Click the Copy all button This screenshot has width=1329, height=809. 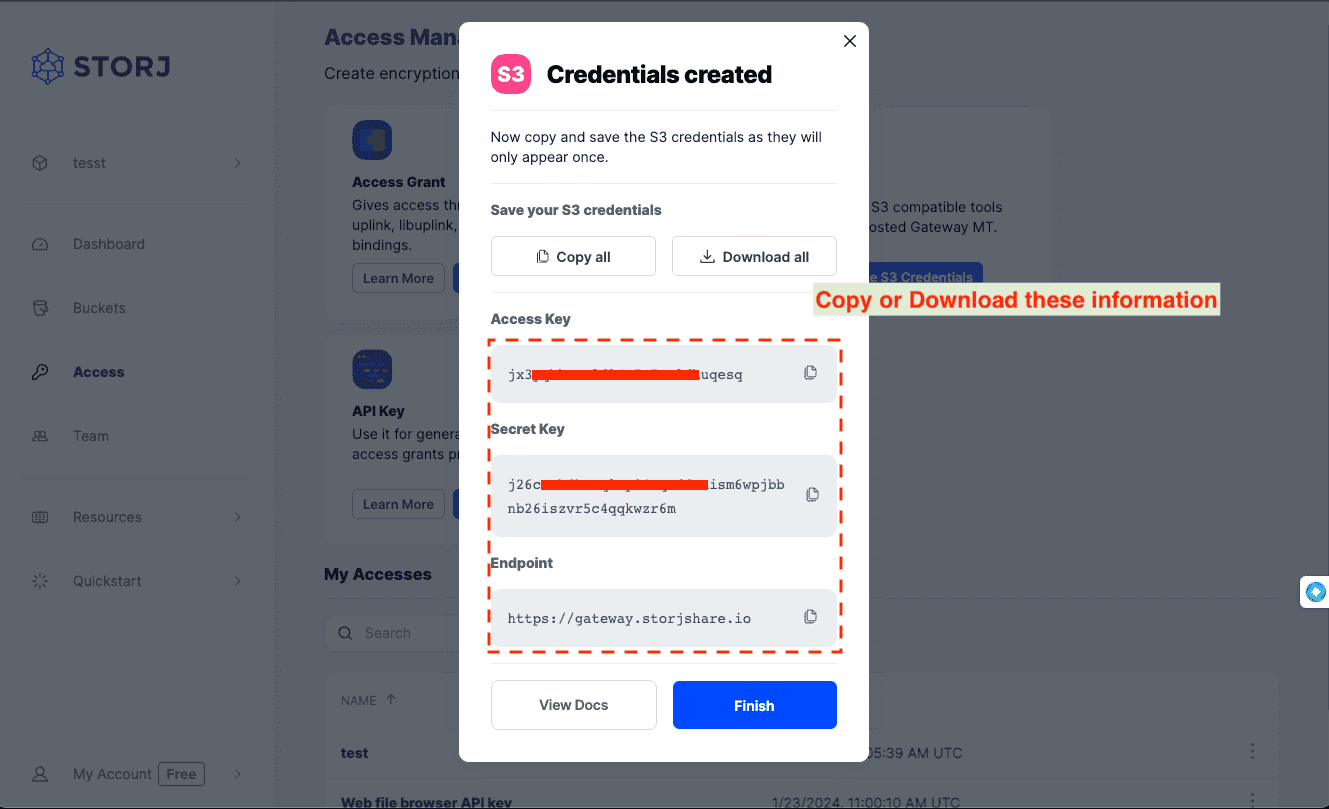pos(573,257)
